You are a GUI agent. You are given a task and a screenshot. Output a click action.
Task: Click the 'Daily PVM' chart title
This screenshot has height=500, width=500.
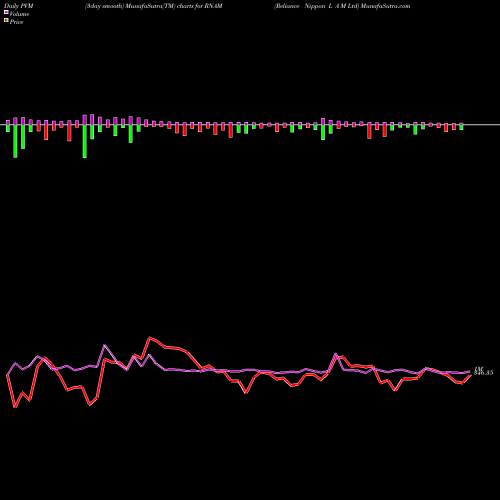(x=18, y=6)
